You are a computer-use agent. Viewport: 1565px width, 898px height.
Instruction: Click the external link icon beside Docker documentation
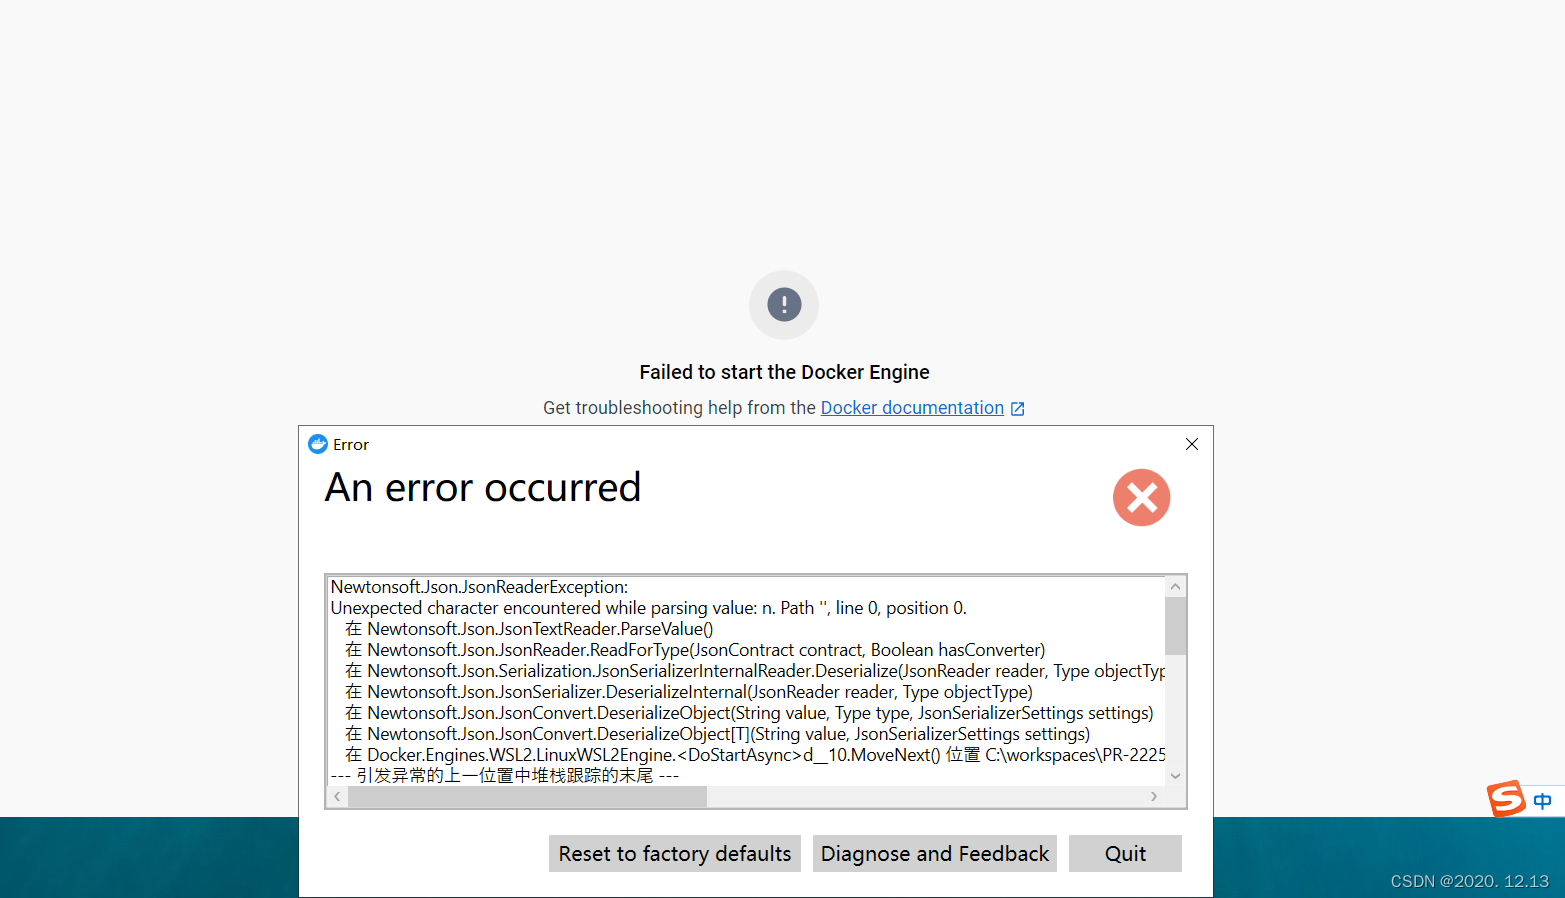tap(1018, 409)
